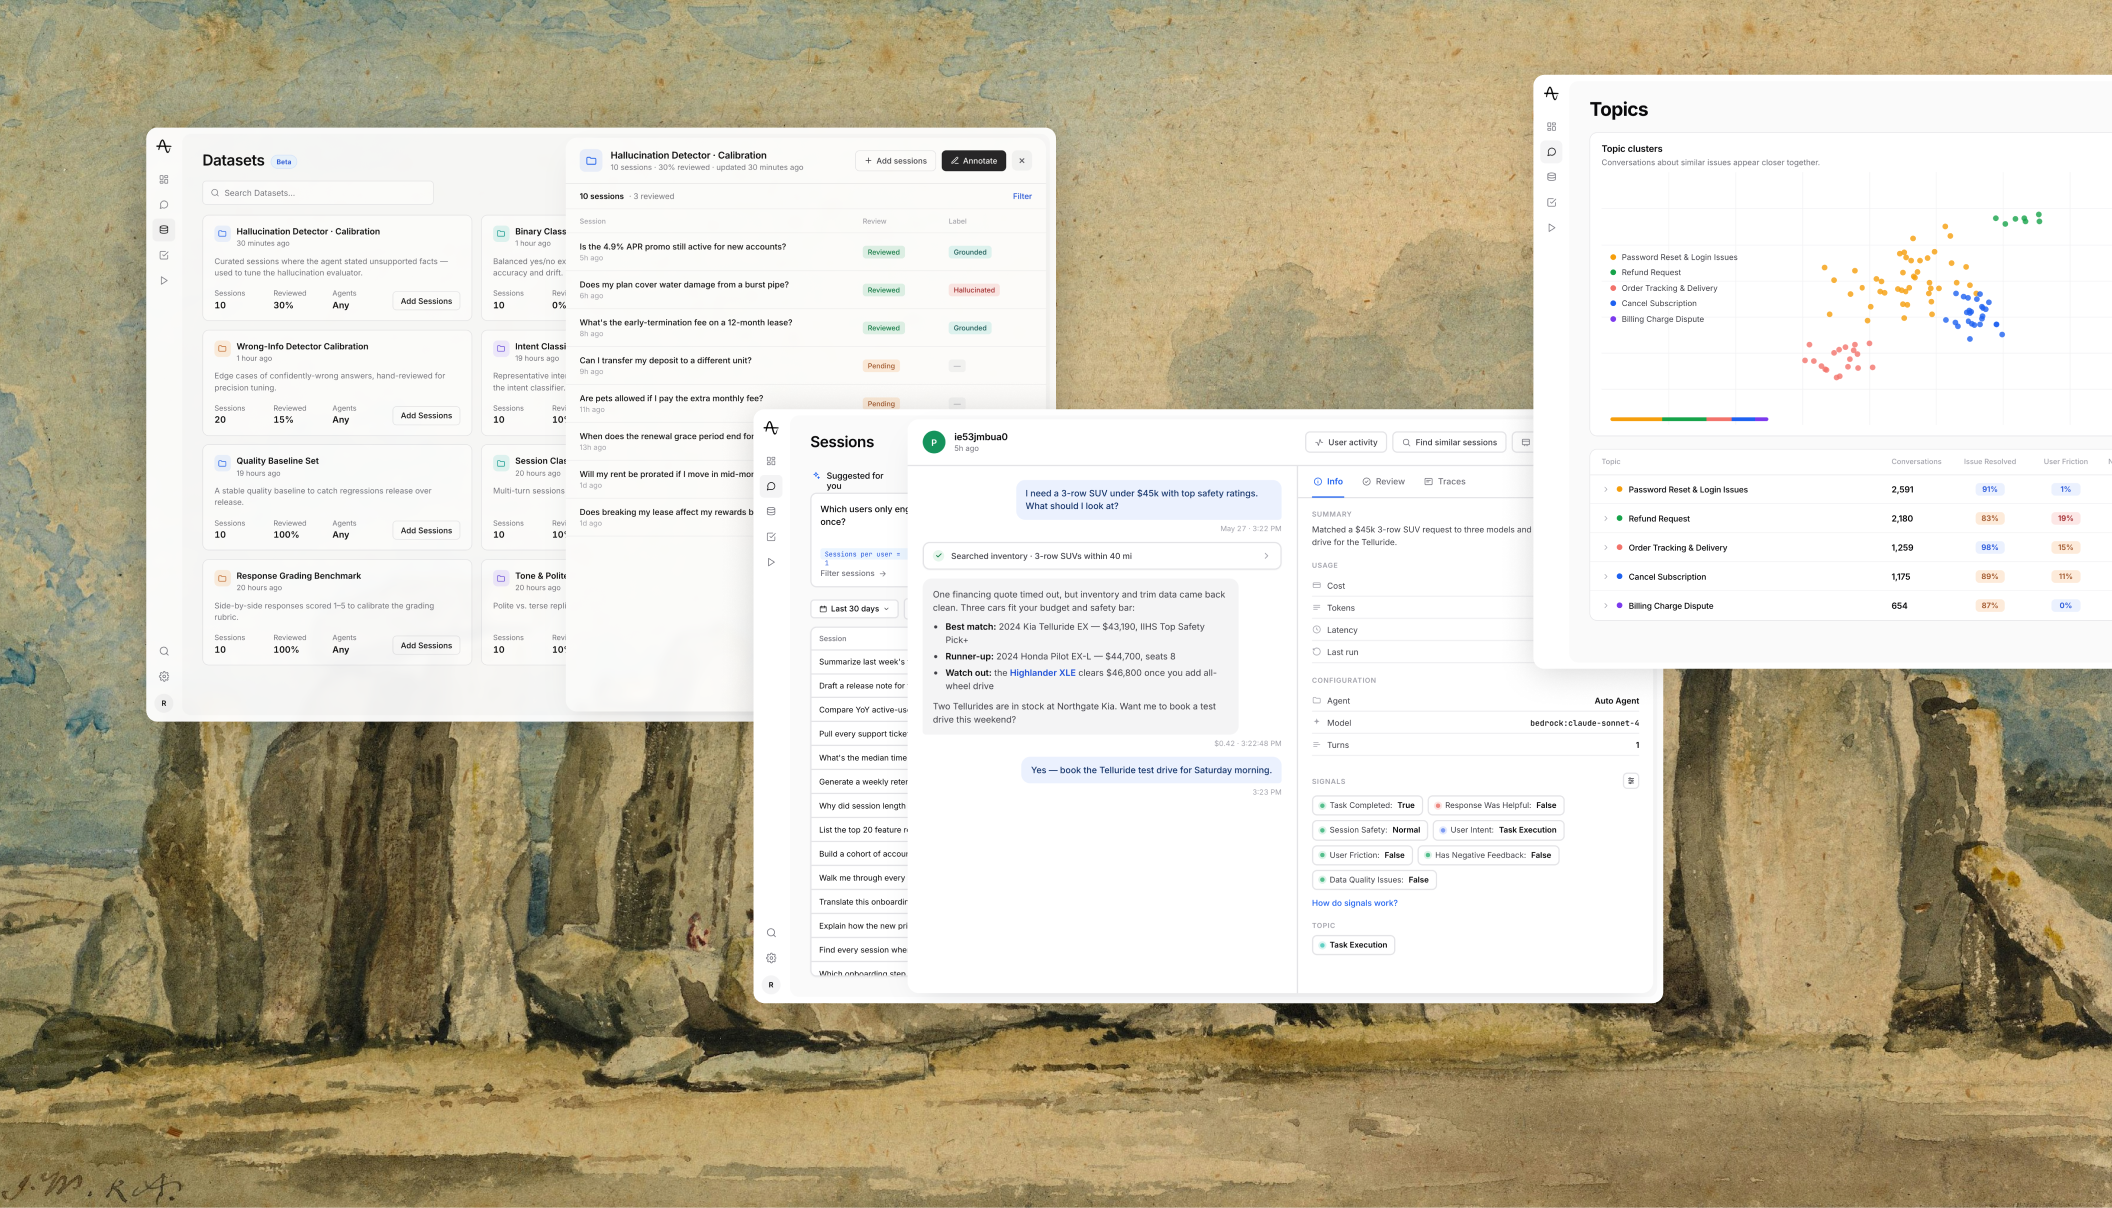Add Sessions to Wrong-Info Detector Calibration card
2112x1208 pixels.
426,416
